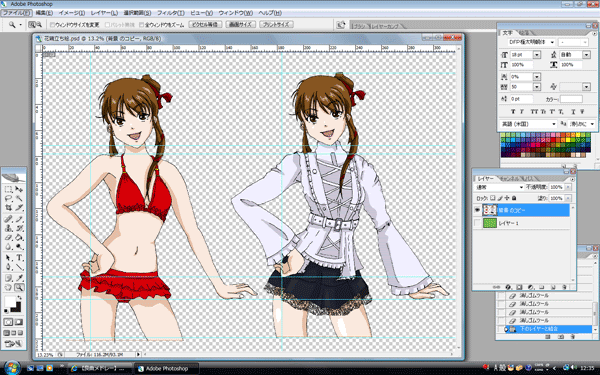Toggle lock position icon in Layers panel
The width and height of the screenshot is (600, 375).
click(507, 198)
